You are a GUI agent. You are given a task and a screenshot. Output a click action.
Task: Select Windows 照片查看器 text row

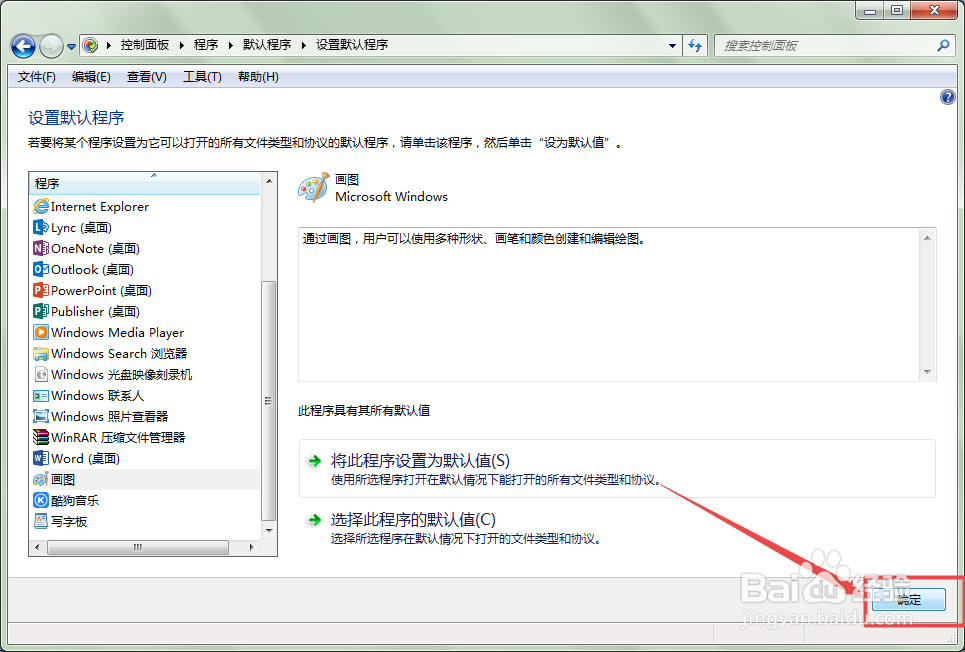(110, 416)
